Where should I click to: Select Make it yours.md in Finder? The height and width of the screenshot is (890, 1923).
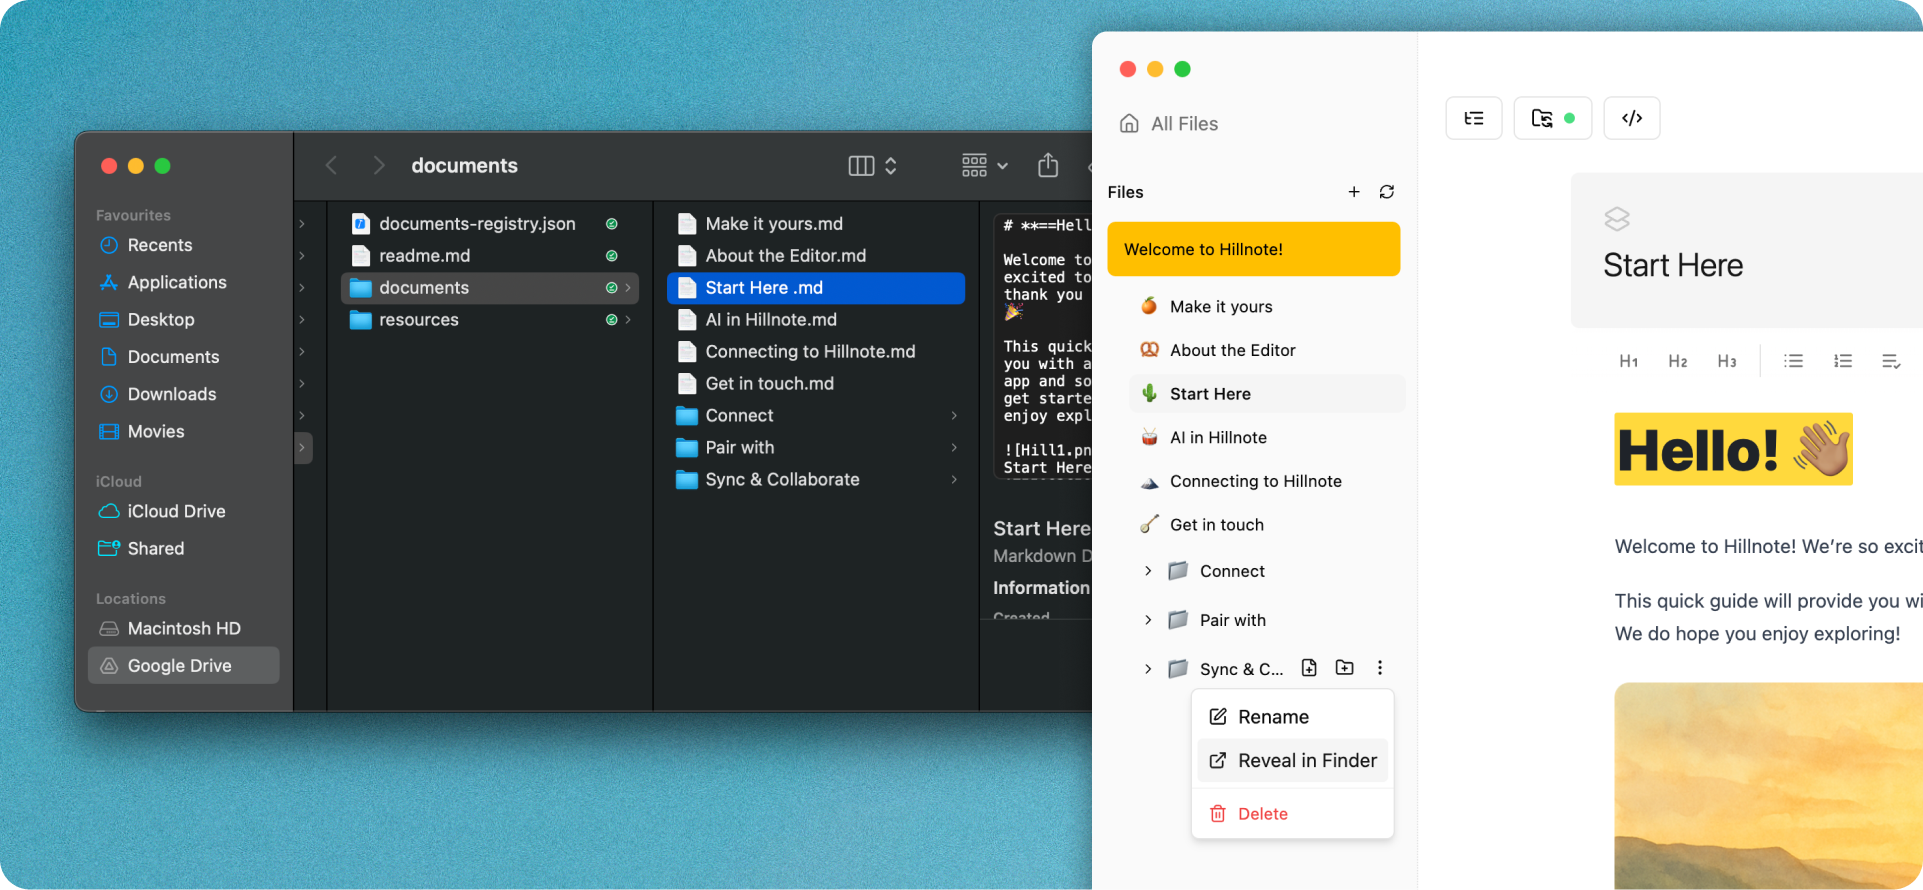click(x=816, y=224)
